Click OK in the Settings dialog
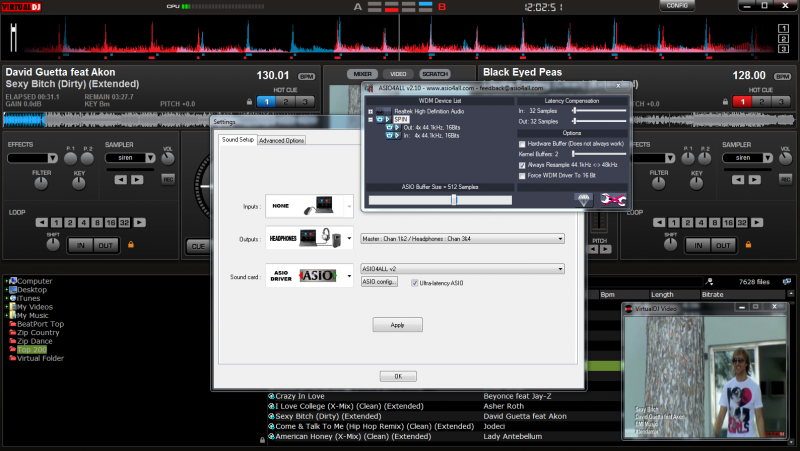This screenshot has width=800, height=451. [398, 376]
